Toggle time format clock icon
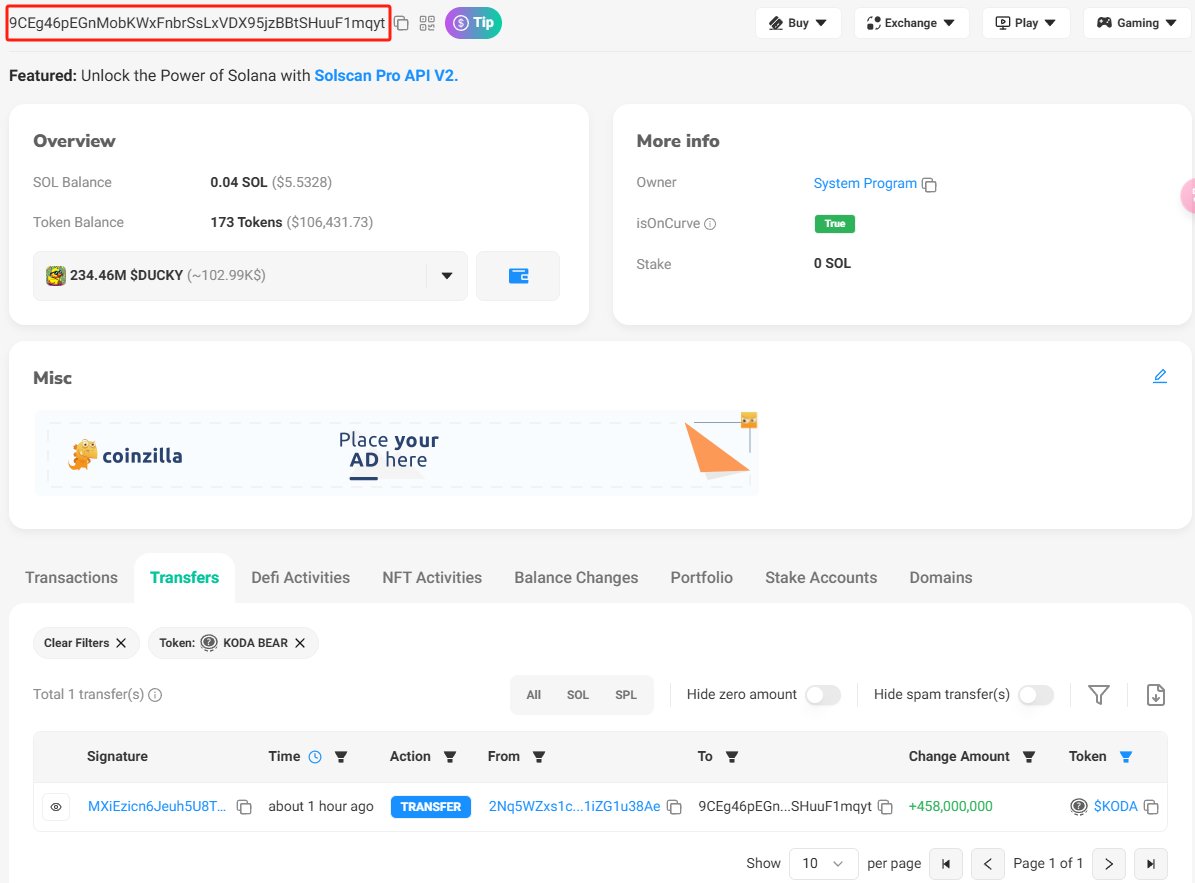 pos(315,757)
